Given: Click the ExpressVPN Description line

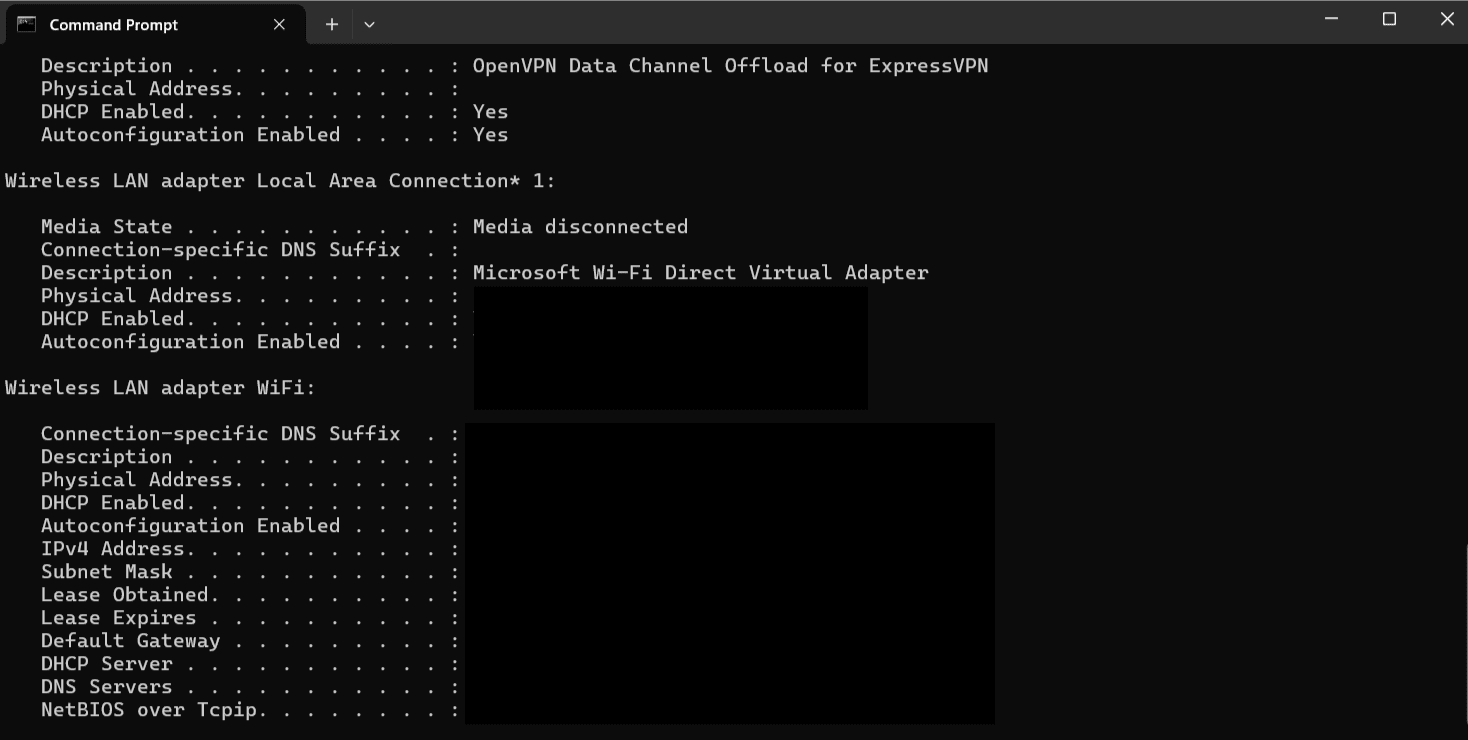Looking at the screenshot, I should pyautogui.click(x=106, y=65).
